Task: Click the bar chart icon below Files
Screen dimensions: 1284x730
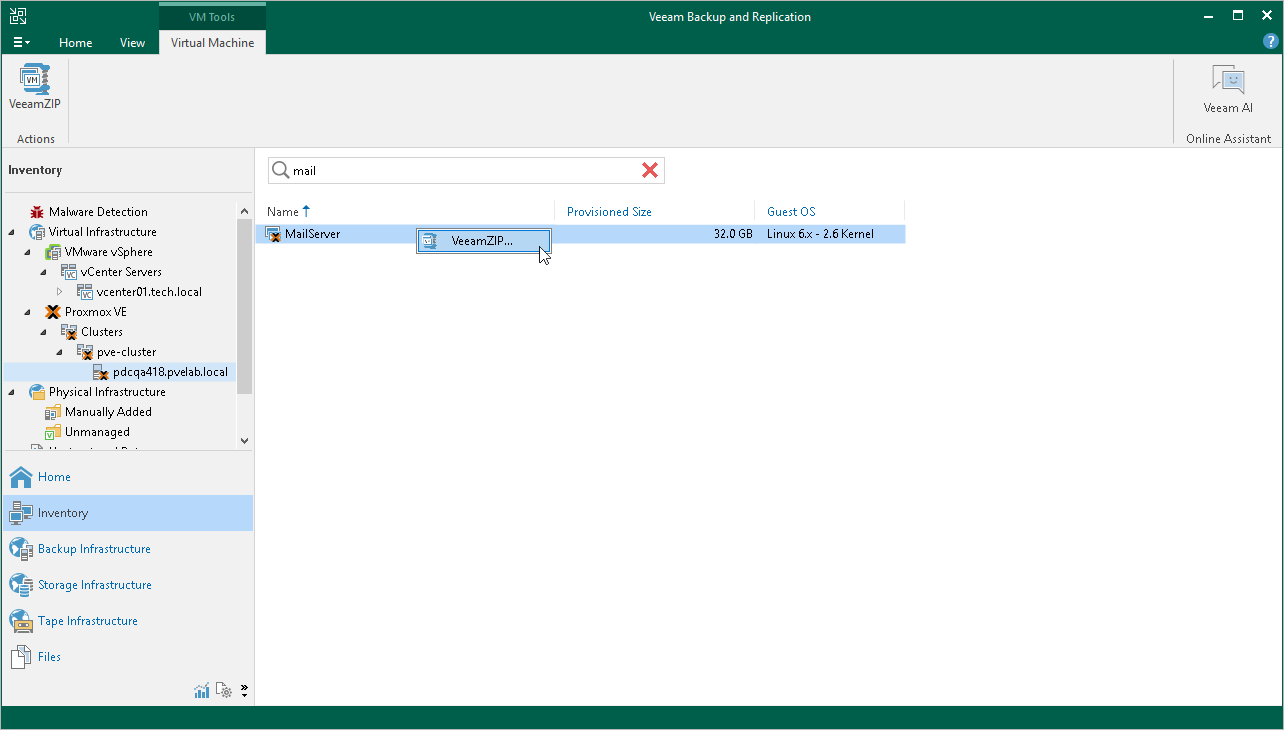Action: 202,690
